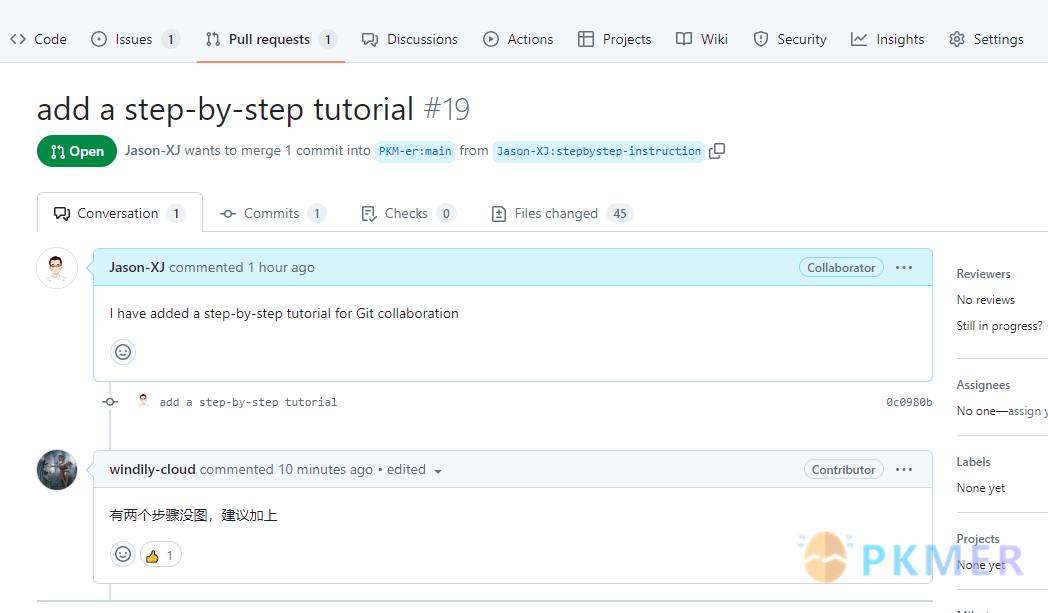Image resolution: width=1048 pixels, height=613 pixels.
Task: Switch to the Files changed tab
Action: pyautogui.click(x=561, y=213)
